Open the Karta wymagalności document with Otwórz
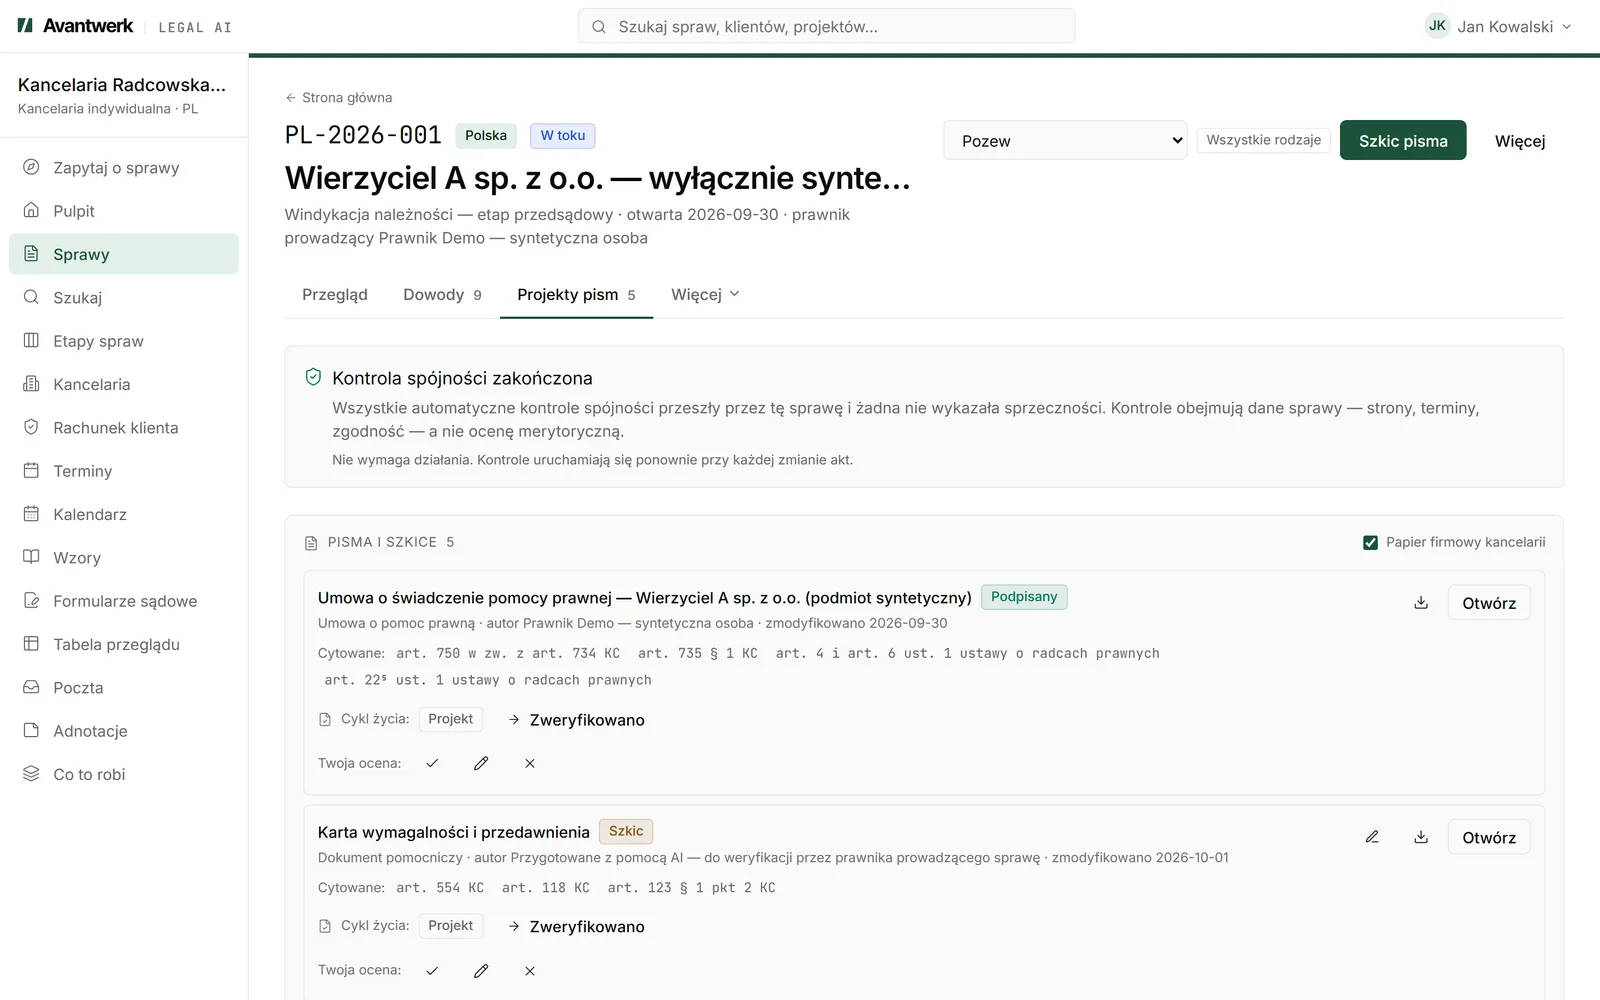This screenshot has height=1000, width=1600. point(1489,837)
